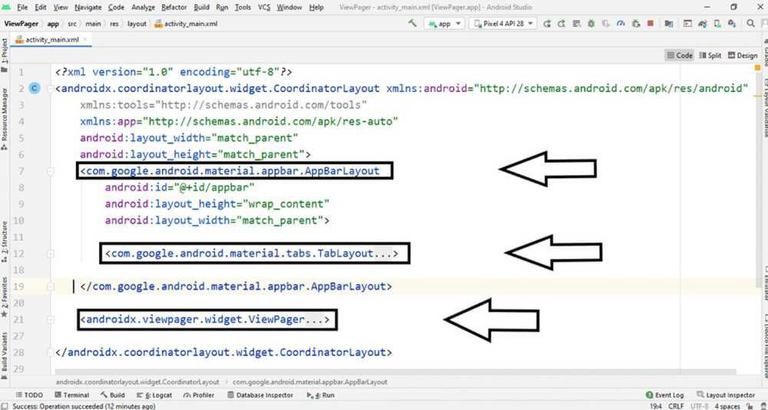Open the Analyze menu
The height and width of the screenshot is (410, 768).
pos(144,7)
